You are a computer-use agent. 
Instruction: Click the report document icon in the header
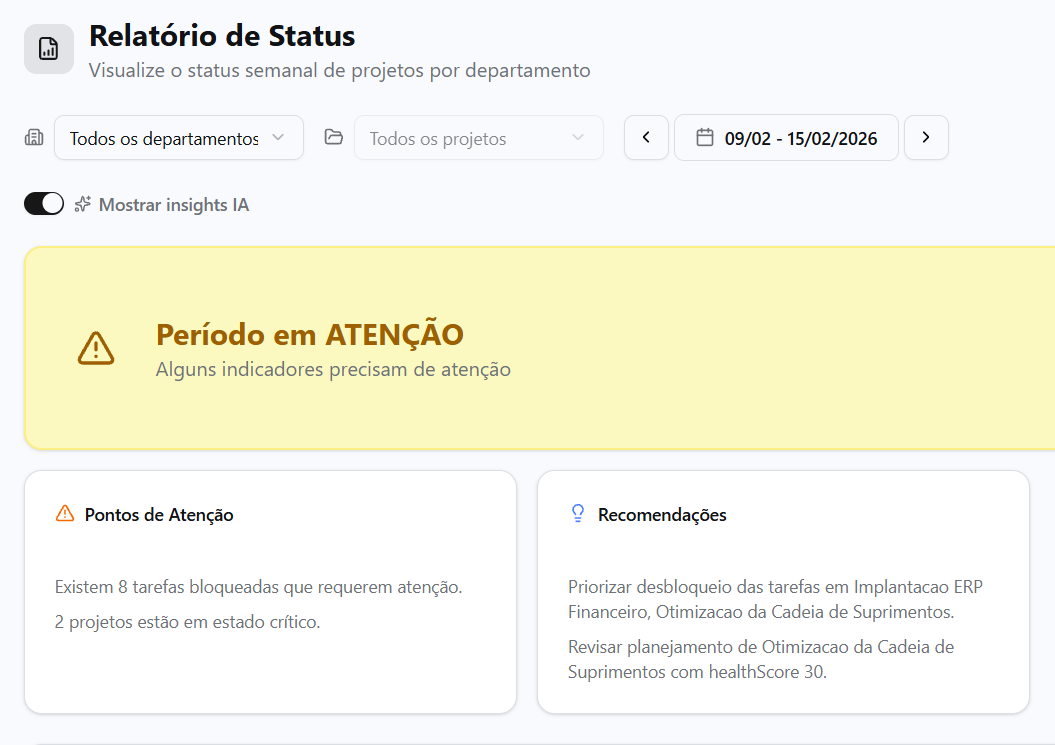48,48
